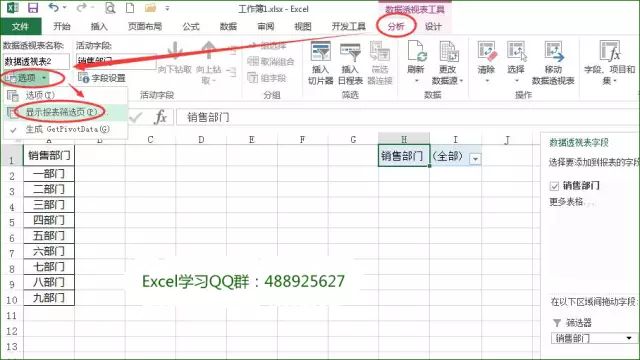
Task: Toggle the 销售部门 field checkbox
Action: pyautogui.click(x=554, y=186)
